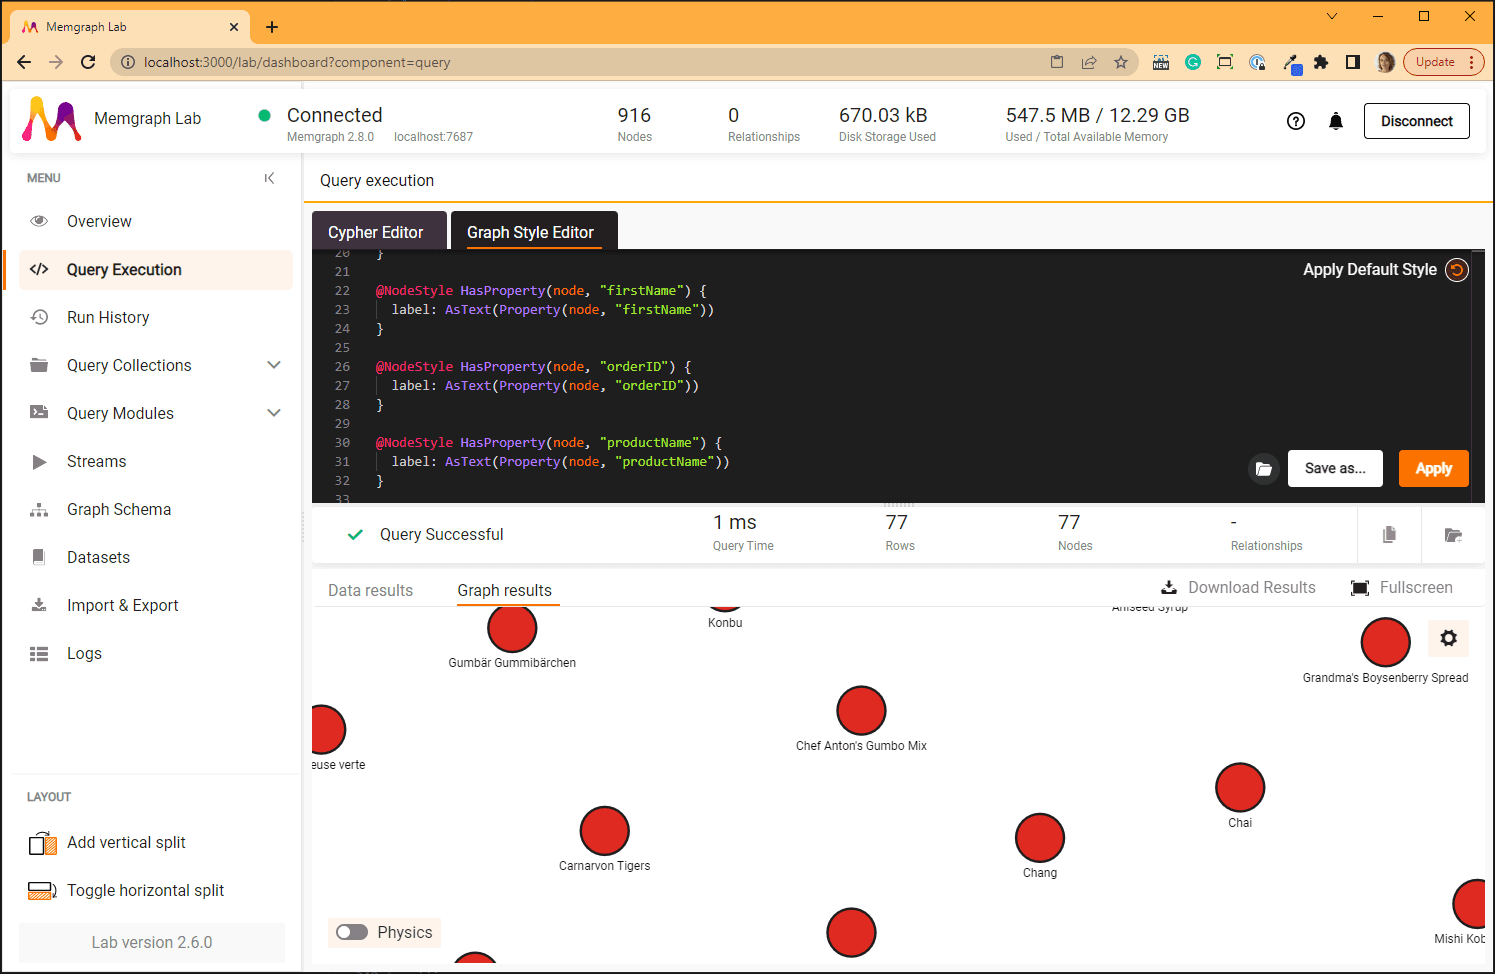This screenshot has height=974, width=1495.
Task: Apply the graph style changes
Action: (x=1433, y=468)
